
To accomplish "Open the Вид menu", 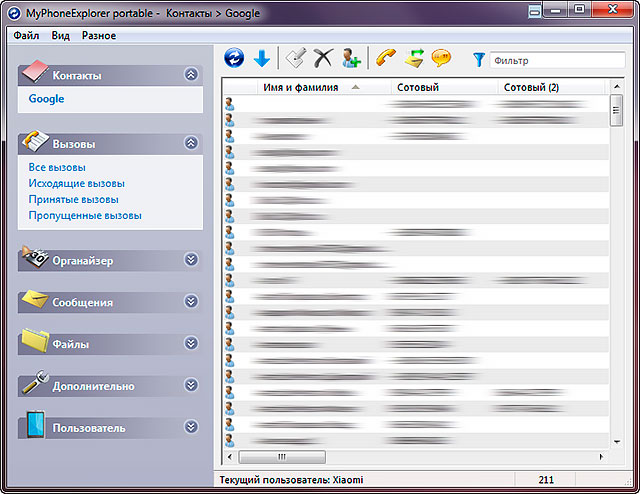I will click(60, 36).
